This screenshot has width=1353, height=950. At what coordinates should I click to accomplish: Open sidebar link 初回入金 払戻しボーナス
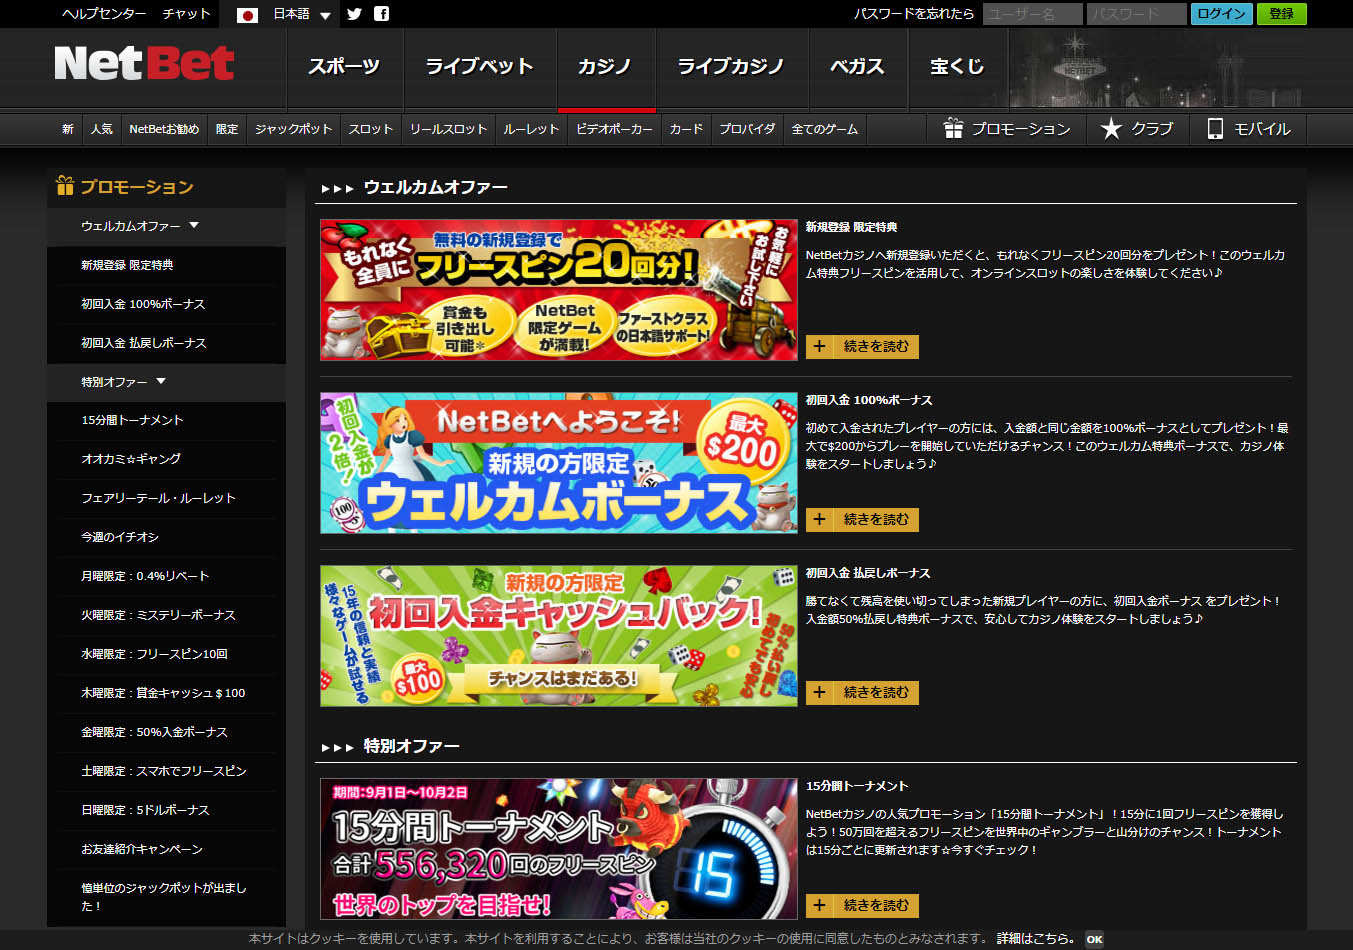(144, 343)
